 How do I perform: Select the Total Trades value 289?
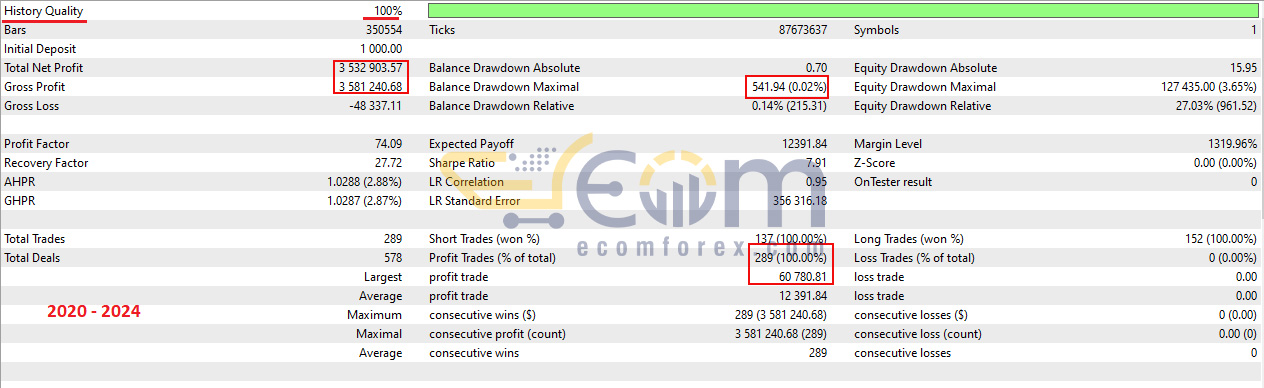(392, 239)
